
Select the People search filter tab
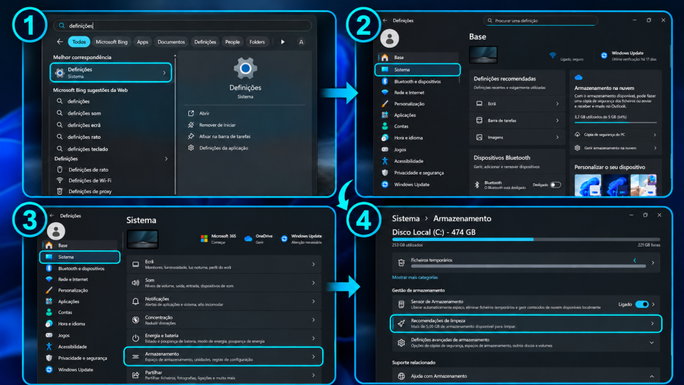click(x=232, y=42)
